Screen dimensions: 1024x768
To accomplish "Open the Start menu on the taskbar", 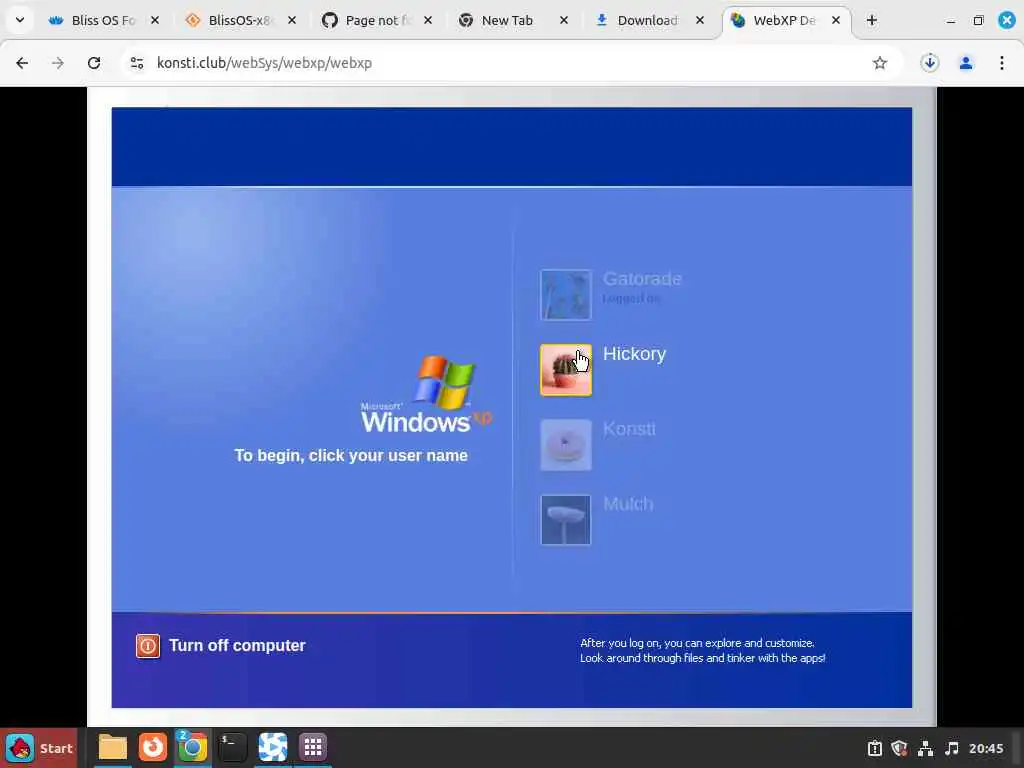I will tap(39, 748).
